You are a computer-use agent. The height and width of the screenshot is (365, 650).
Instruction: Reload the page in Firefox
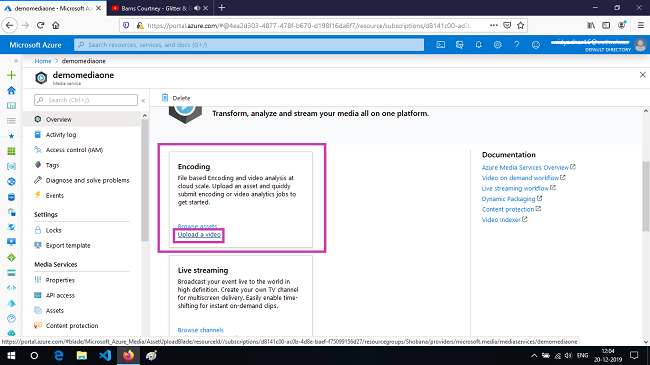click(x=40, y=25)
